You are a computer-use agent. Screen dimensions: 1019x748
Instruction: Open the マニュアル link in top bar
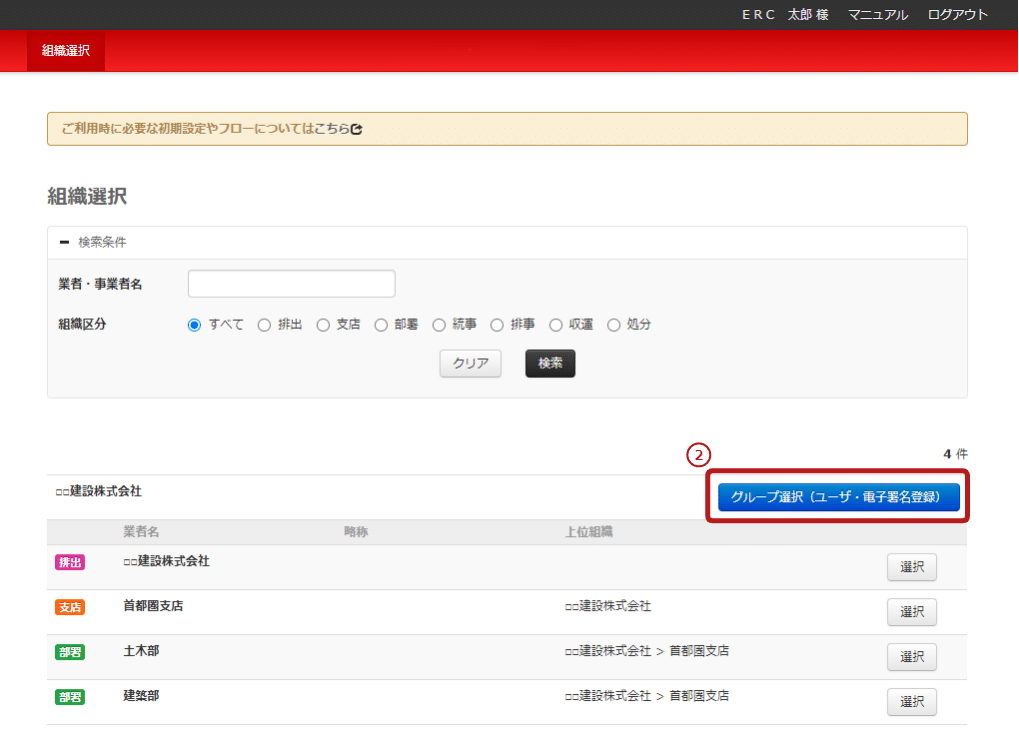878,15
